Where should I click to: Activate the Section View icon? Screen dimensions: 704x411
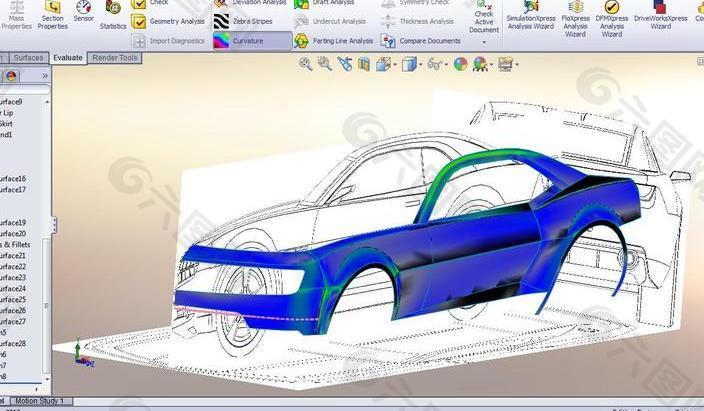364,64
